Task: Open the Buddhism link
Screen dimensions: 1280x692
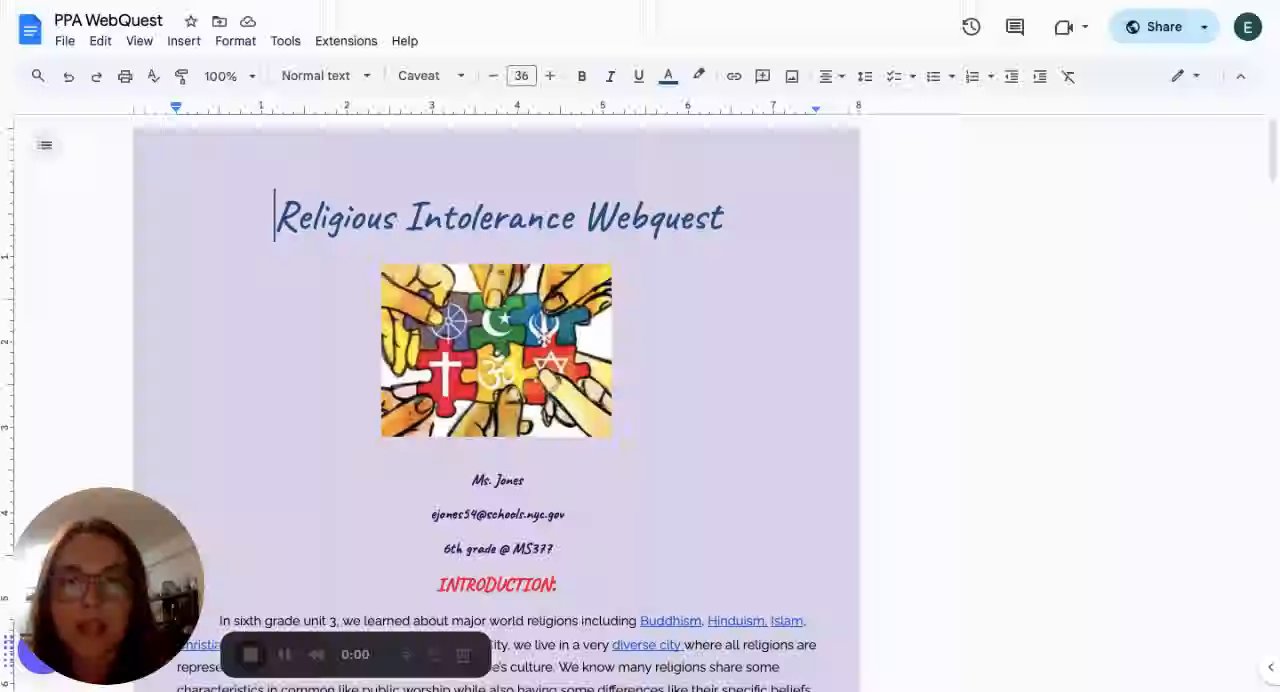Action: click(x=670, y=621)
